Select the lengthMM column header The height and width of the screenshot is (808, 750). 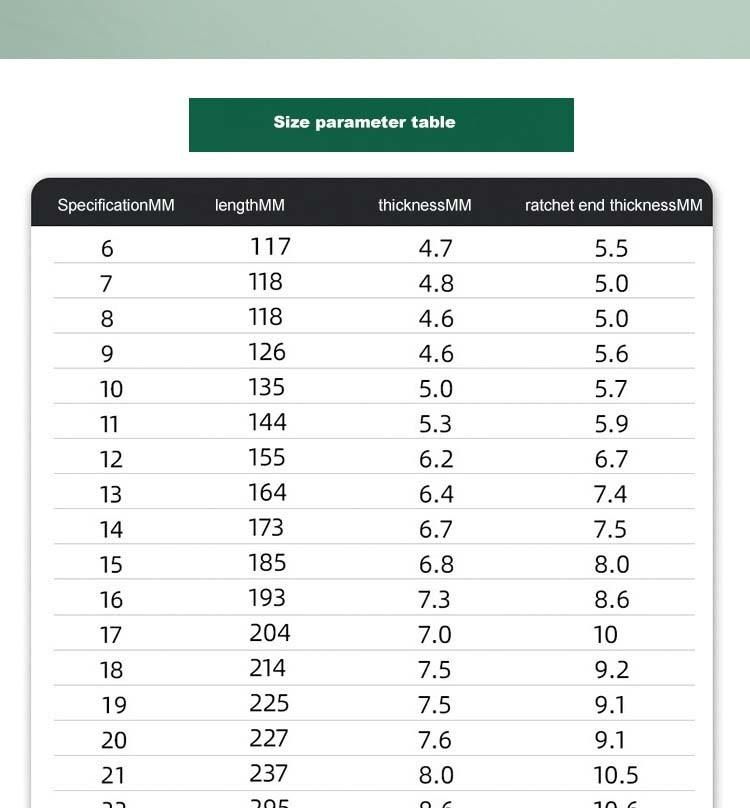pos(249,205)
